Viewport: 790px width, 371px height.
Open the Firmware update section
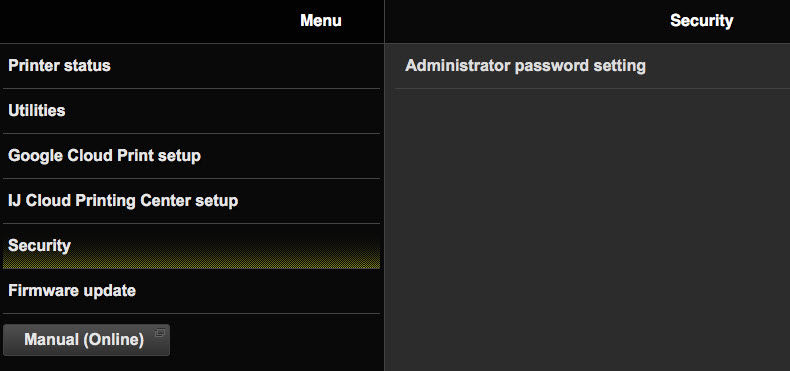click(191, 291)
